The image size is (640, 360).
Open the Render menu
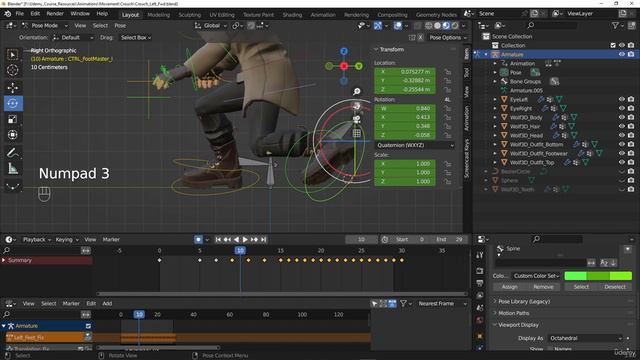55,13
